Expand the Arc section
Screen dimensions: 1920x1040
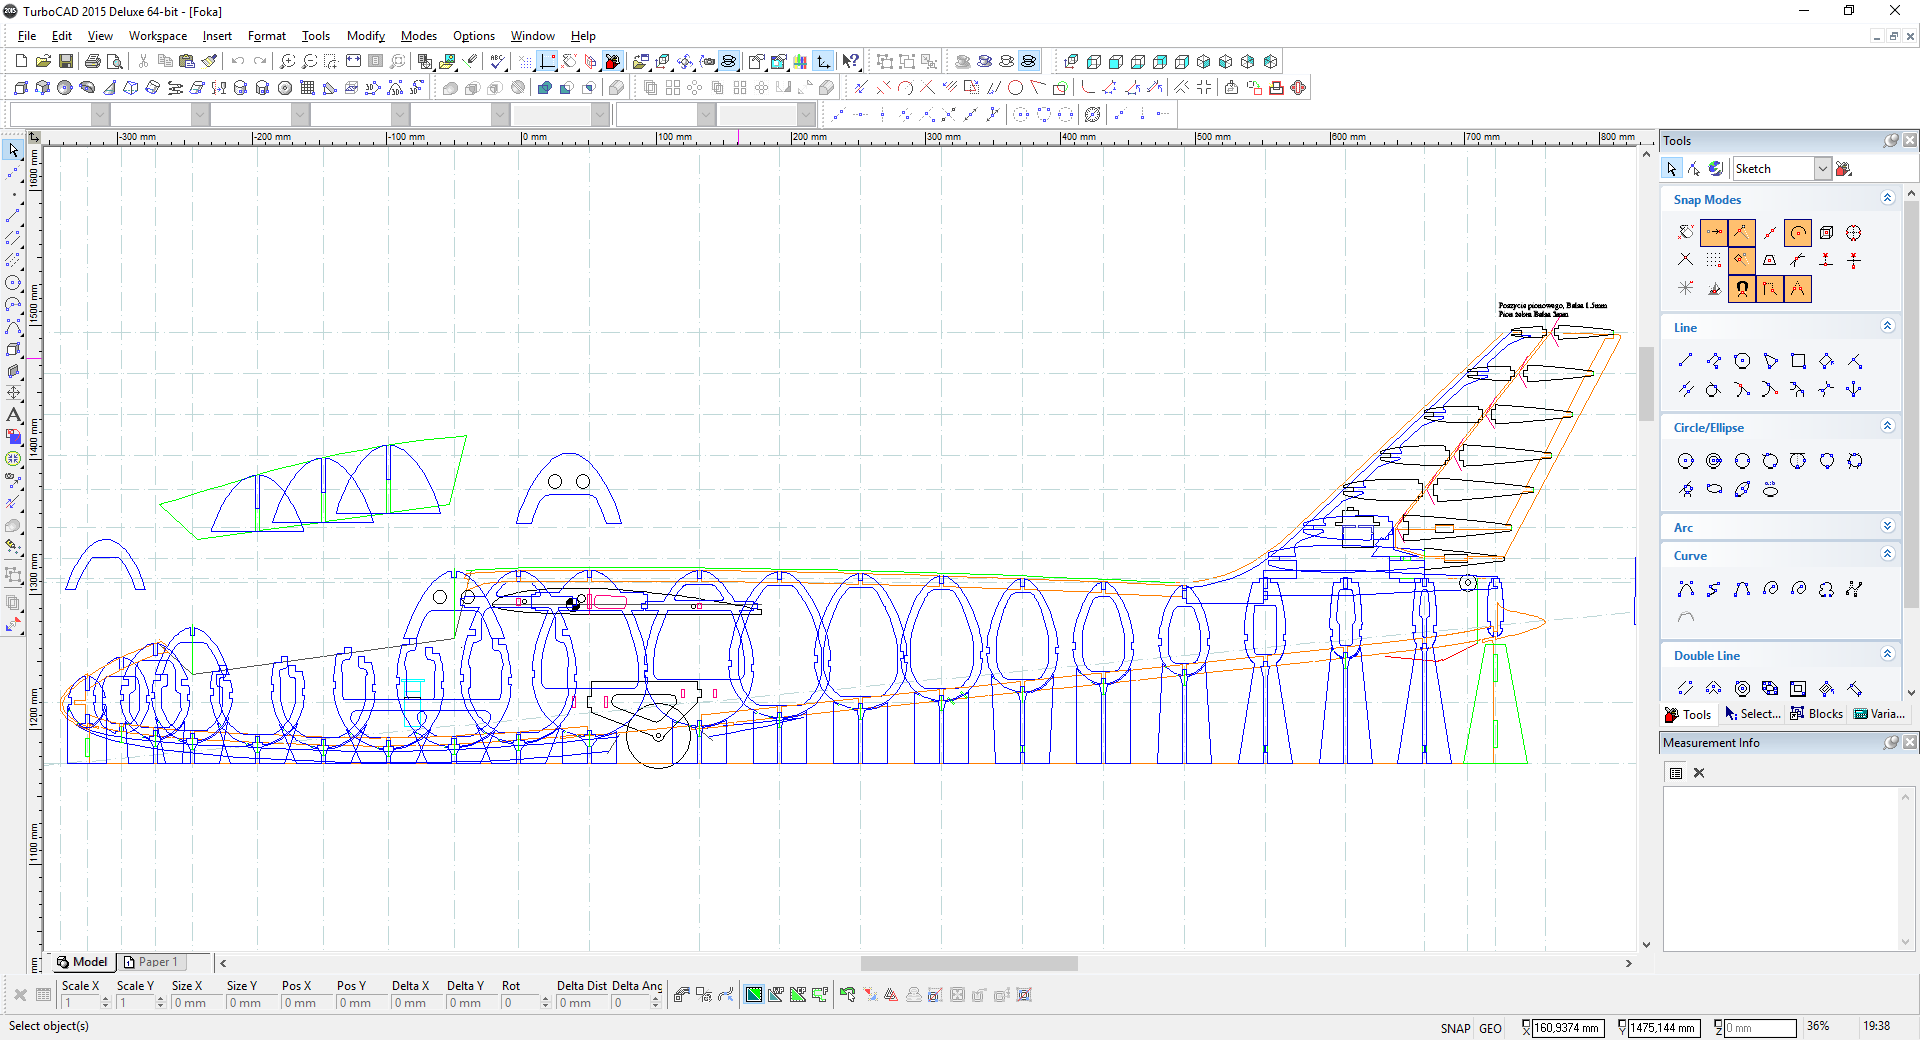pos(1887,527)
